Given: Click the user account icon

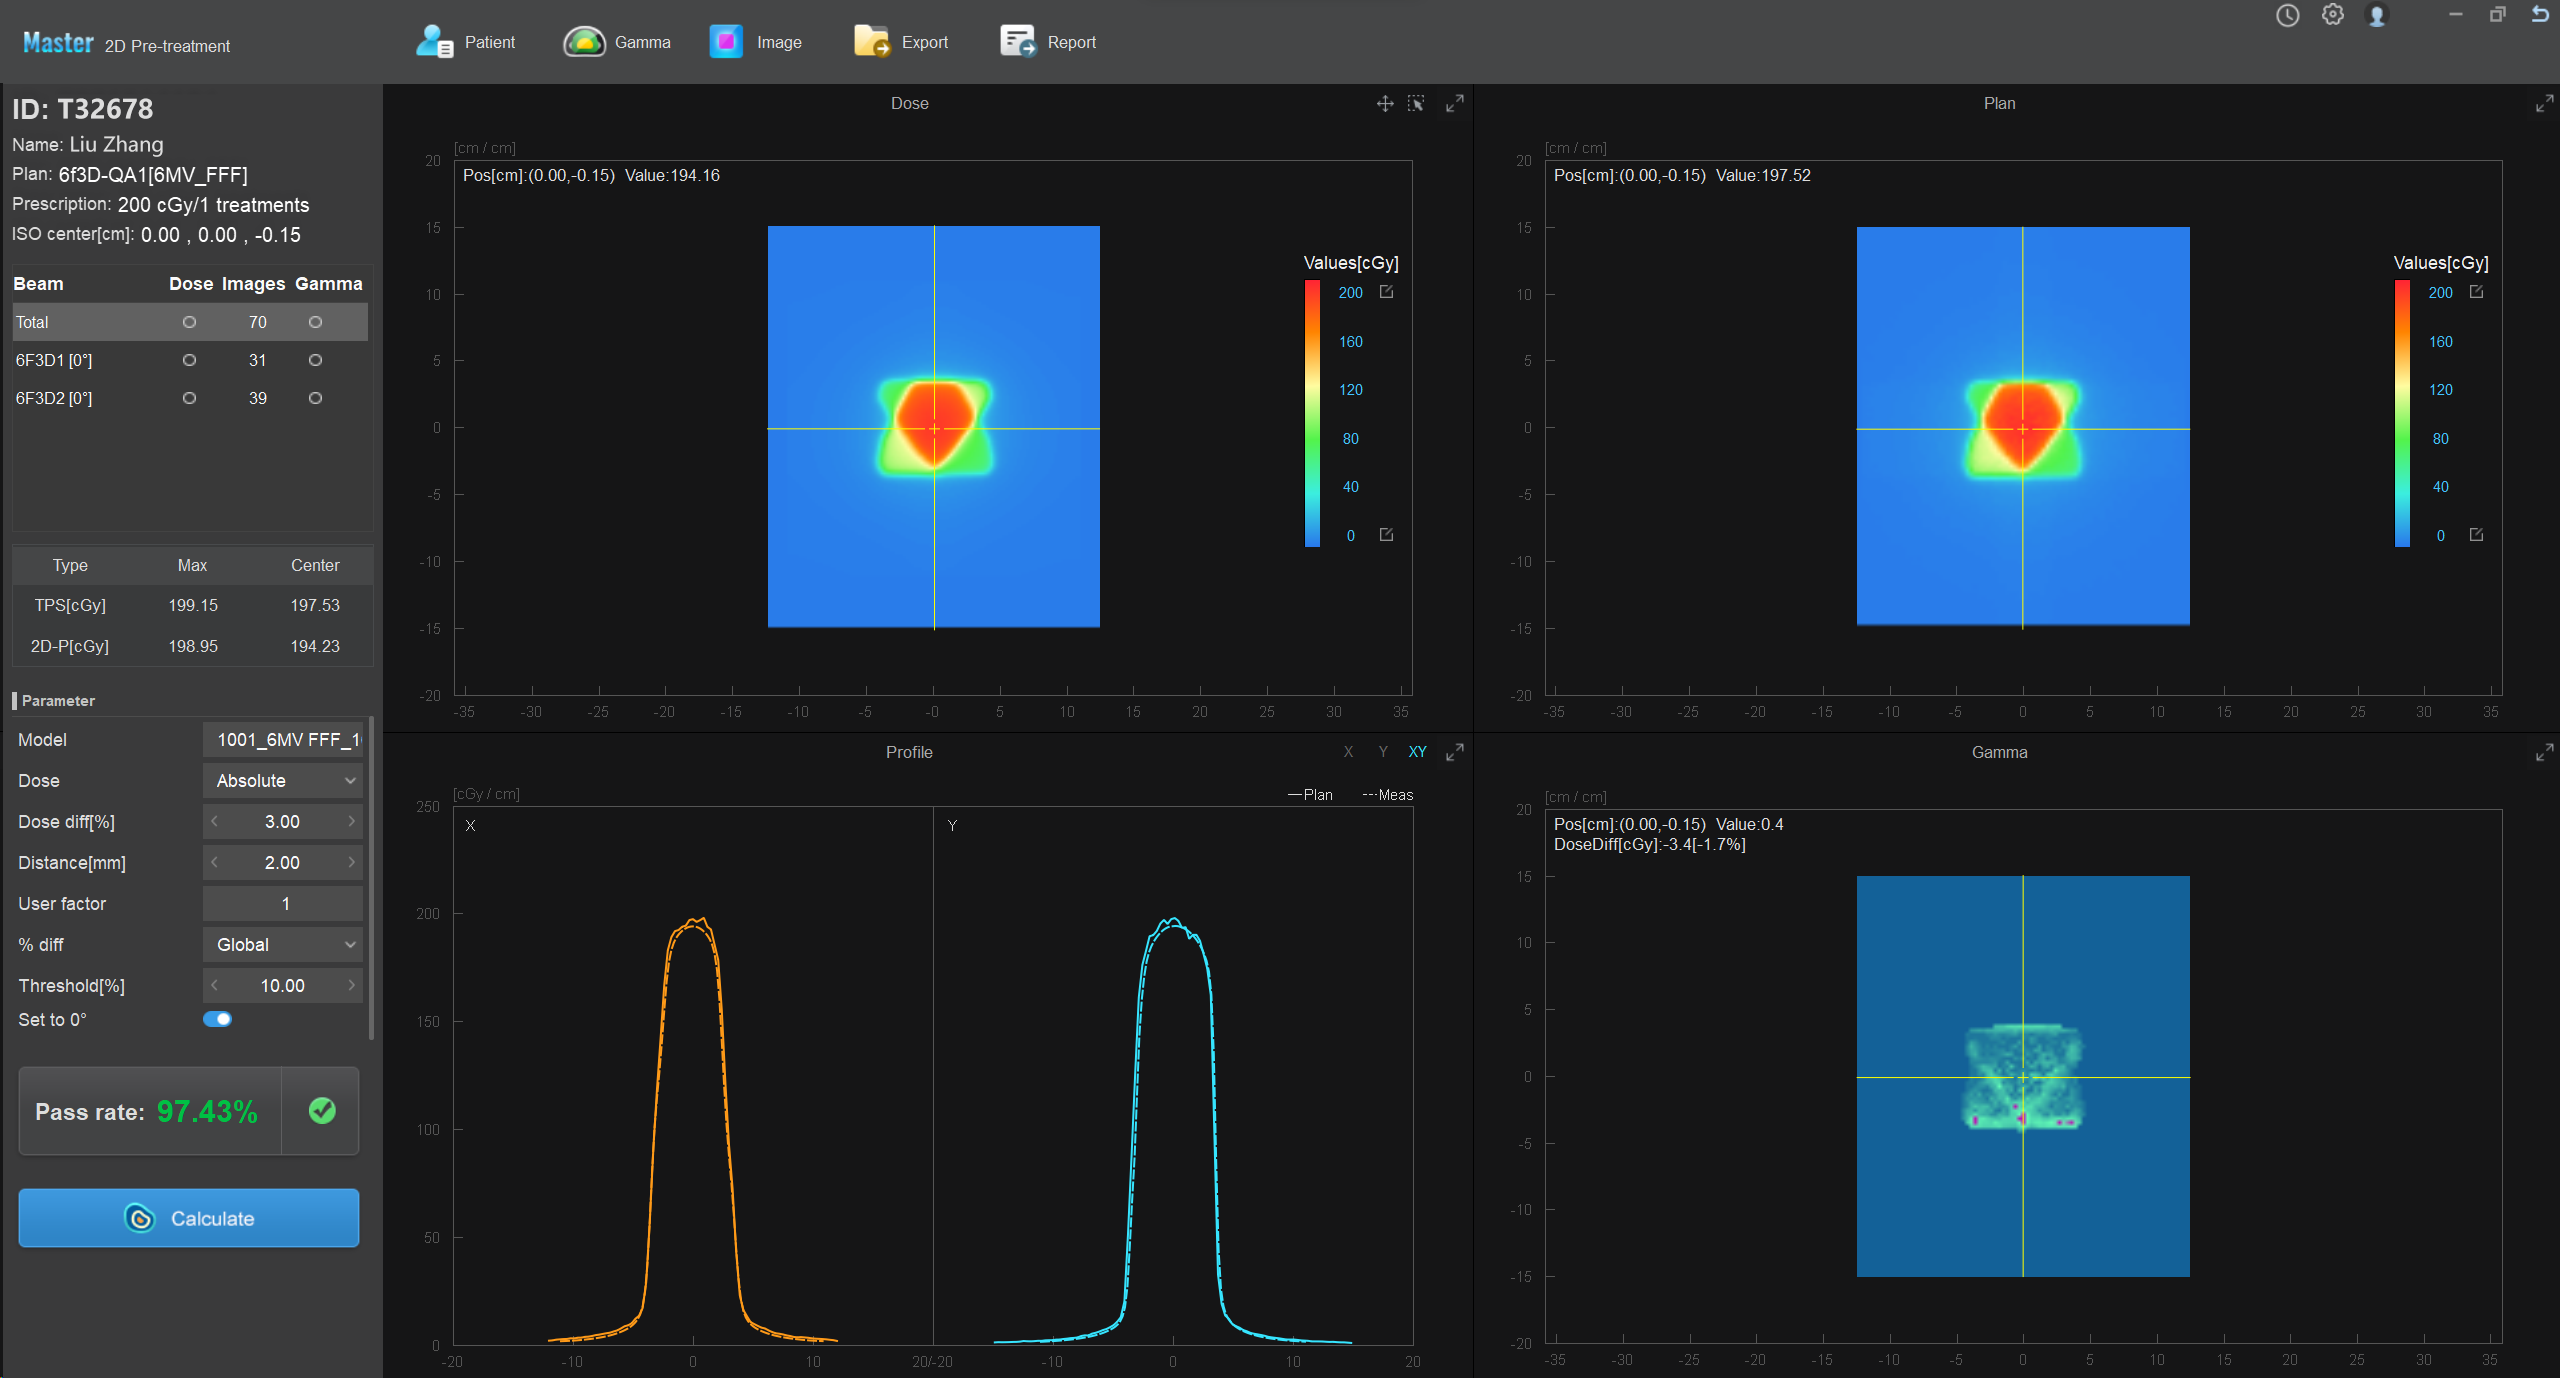Looking at the screenshot, I should (2377, 16).
